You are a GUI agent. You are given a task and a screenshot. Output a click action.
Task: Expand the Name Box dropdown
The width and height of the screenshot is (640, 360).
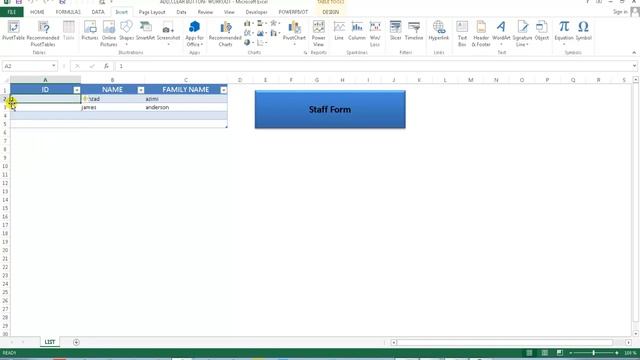tap(53, 66)
